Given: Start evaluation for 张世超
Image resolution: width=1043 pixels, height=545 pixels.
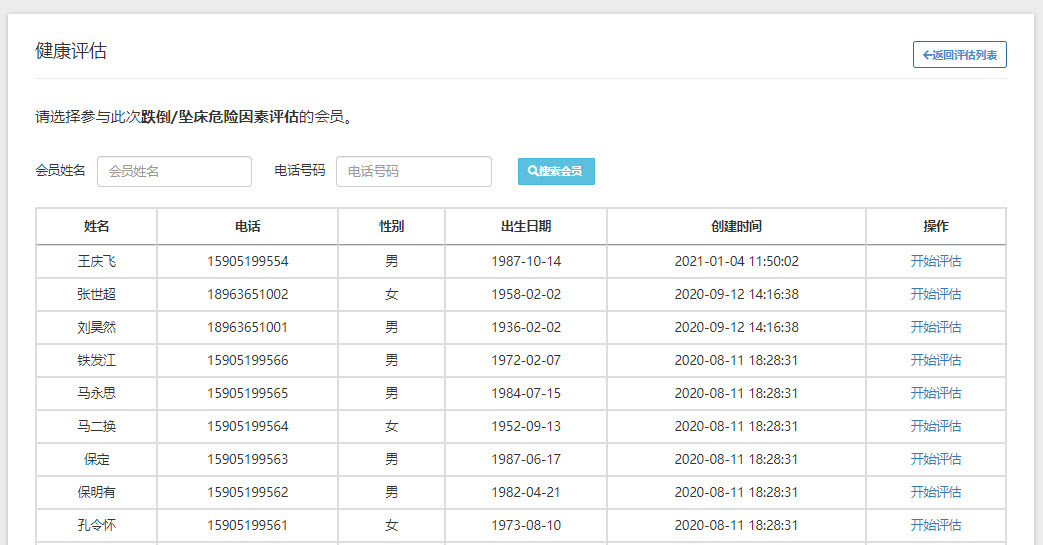Looking at the screenshot, I should pos(935,294).
